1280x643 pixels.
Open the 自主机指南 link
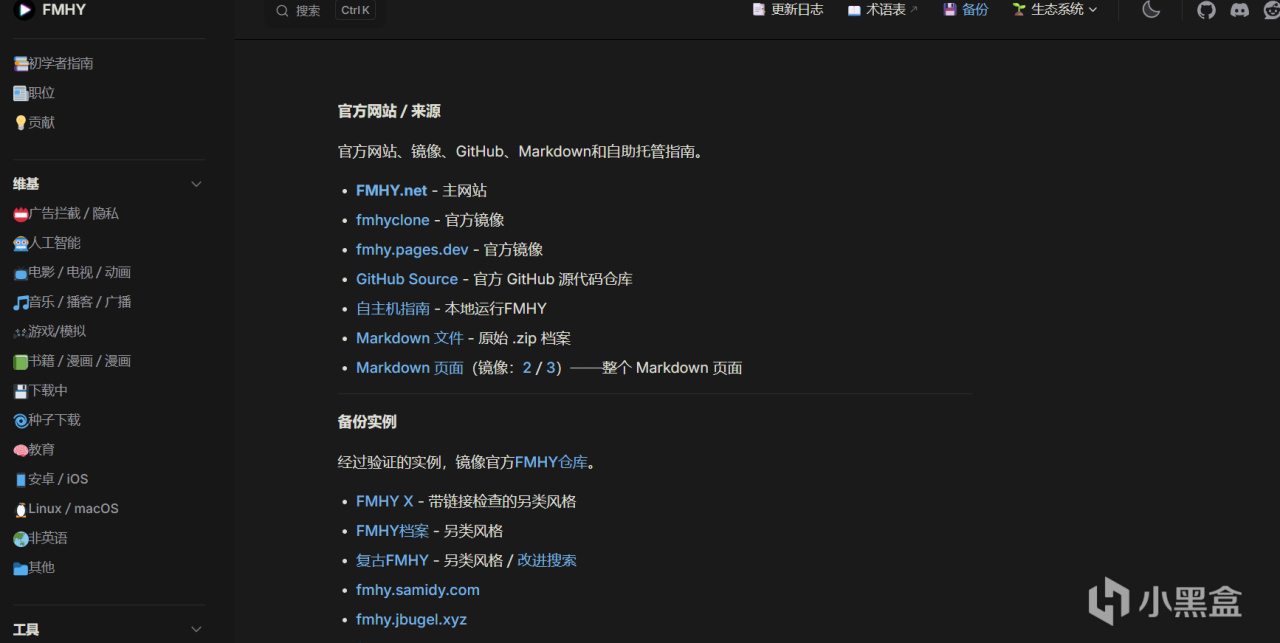click(393, 308)
